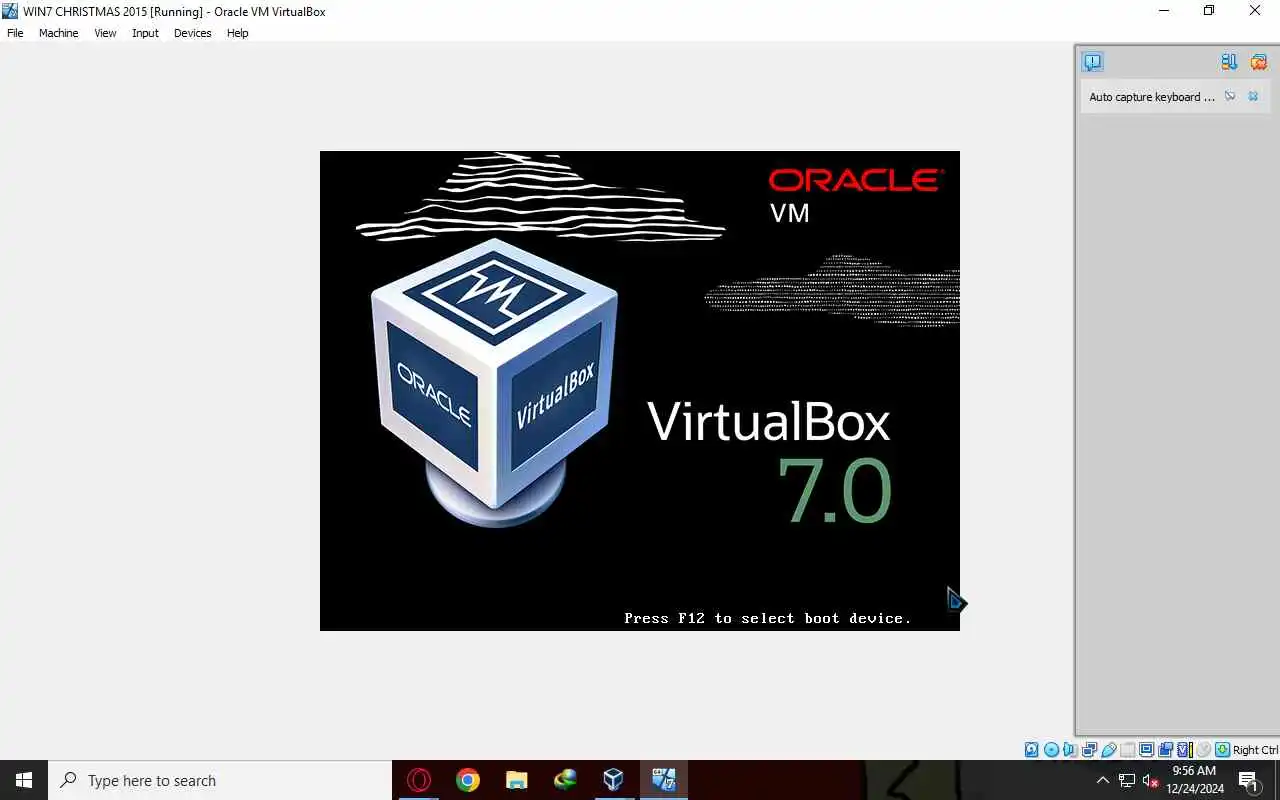Show hidden tray icons chevron

point(1103,780)
